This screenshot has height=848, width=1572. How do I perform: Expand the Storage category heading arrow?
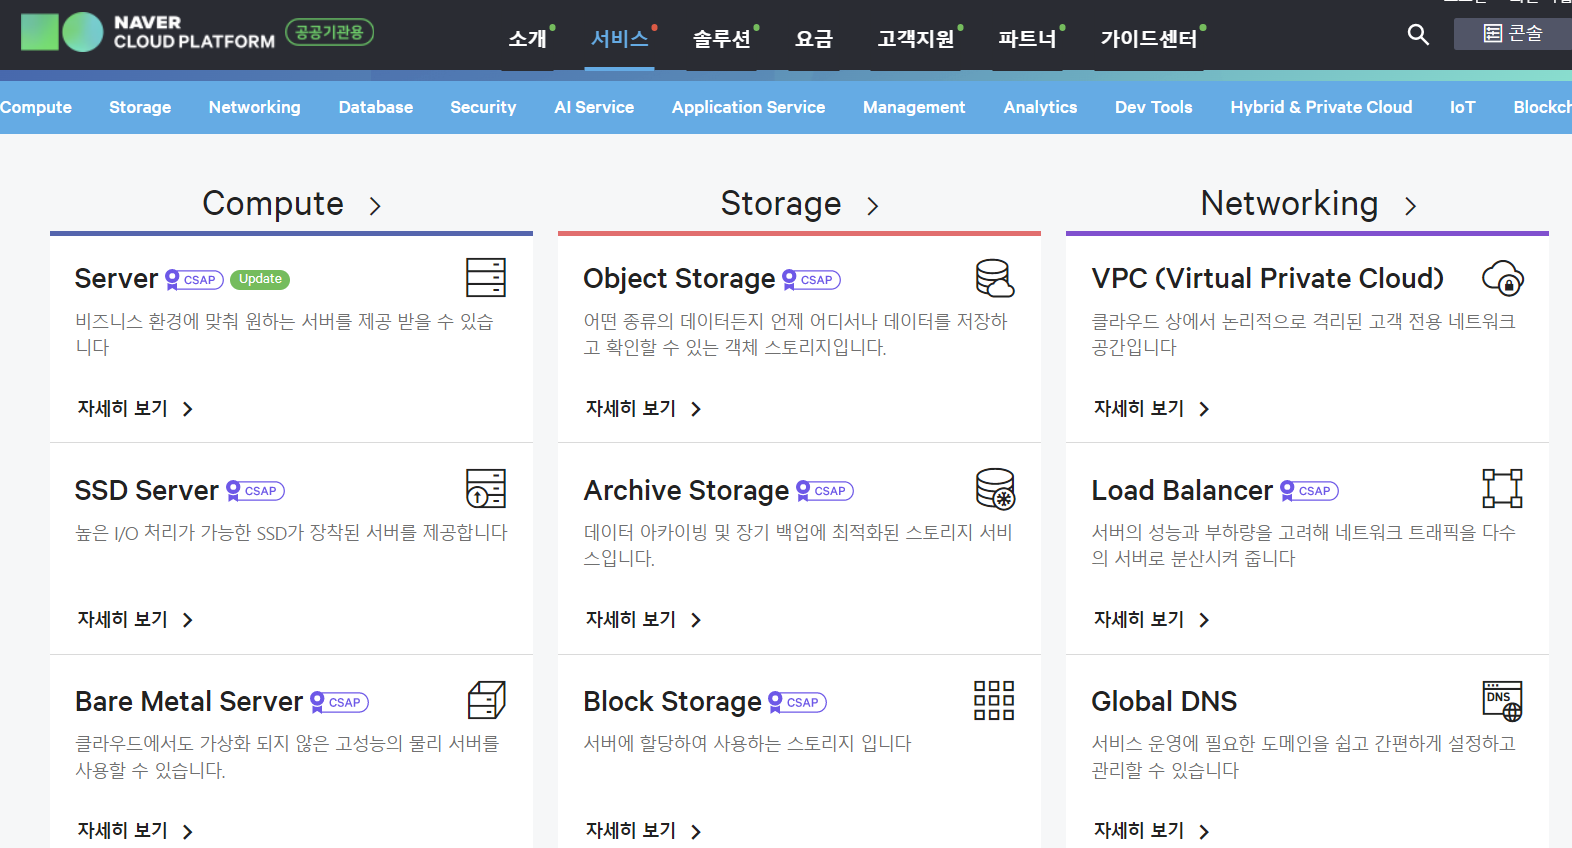pos(872,206)
